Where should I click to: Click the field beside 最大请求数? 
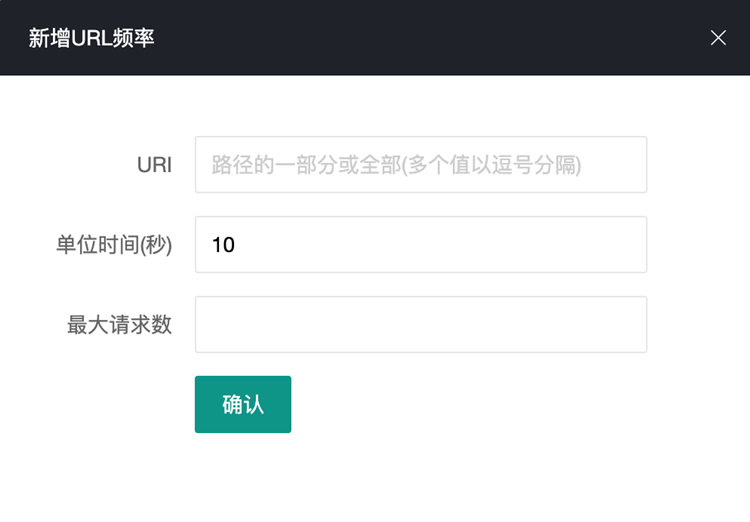pos(421,325)
